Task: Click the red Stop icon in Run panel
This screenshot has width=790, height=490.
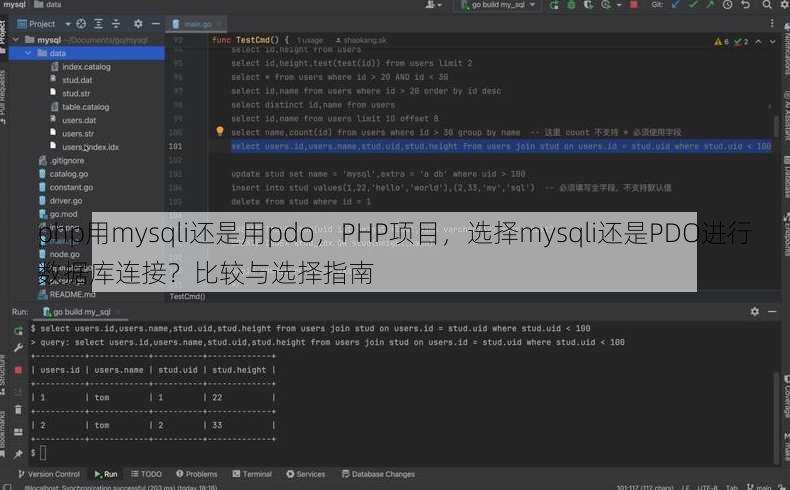Action: pos(19,370)
